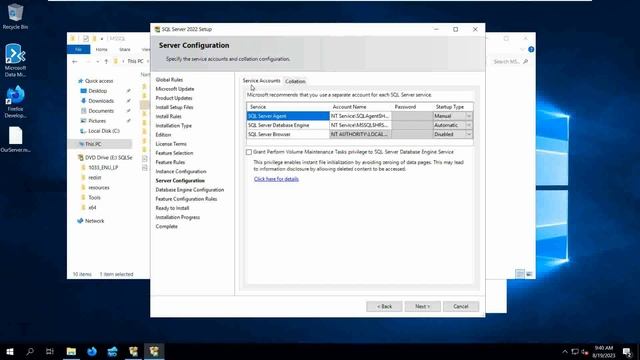Switch to the active SQL Server Setup taskbar icon
Viewport: 640px width, 360px height.
tap(154, 351)
